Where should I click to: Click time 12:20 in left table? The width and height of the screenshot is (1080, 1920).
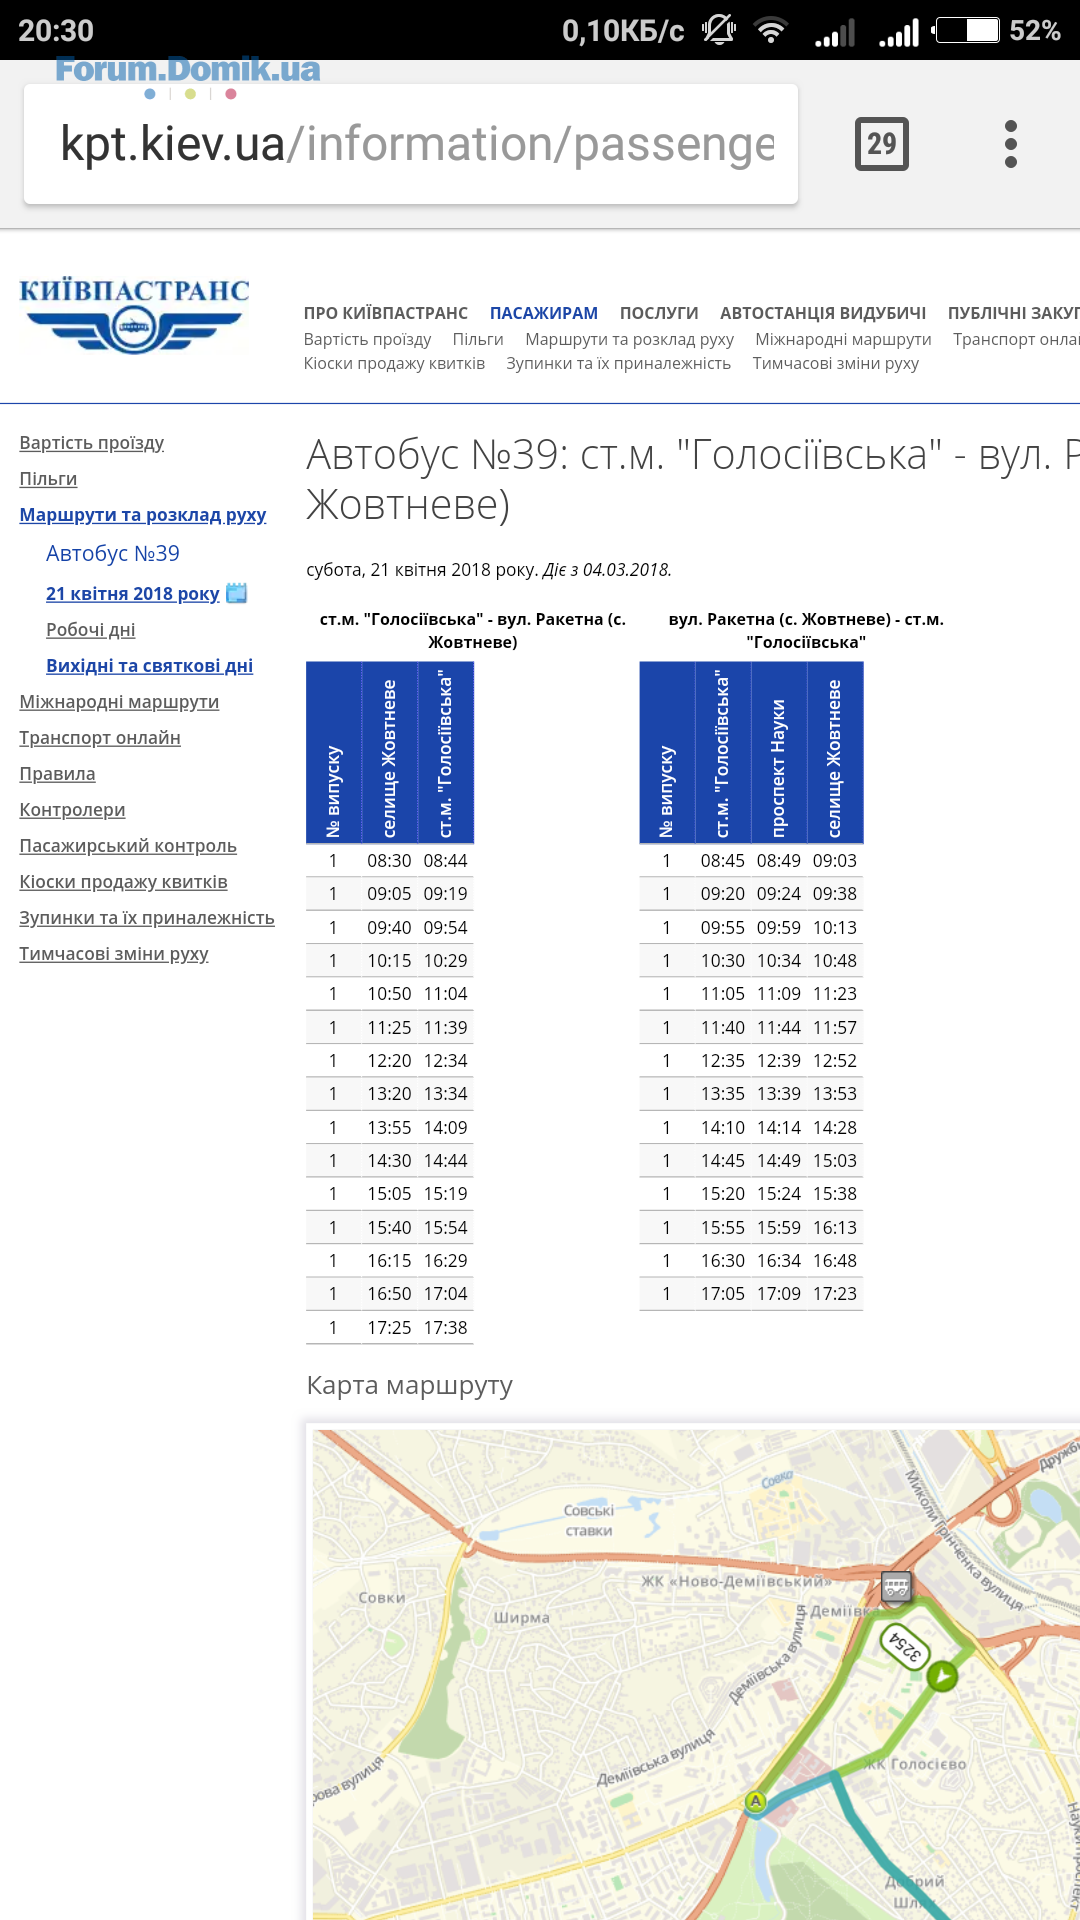point(389,1061)
